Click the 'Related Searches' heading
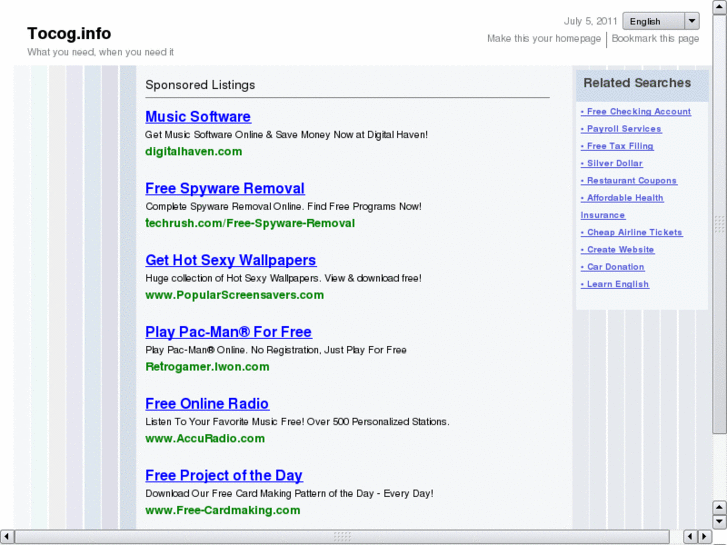The width and height of the screenshot is (727, 545). click(637, 83)
